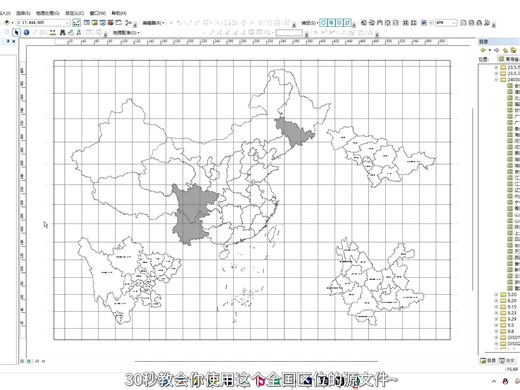Collapse the expanded 2403 folder node

click(x=496, y=80)
